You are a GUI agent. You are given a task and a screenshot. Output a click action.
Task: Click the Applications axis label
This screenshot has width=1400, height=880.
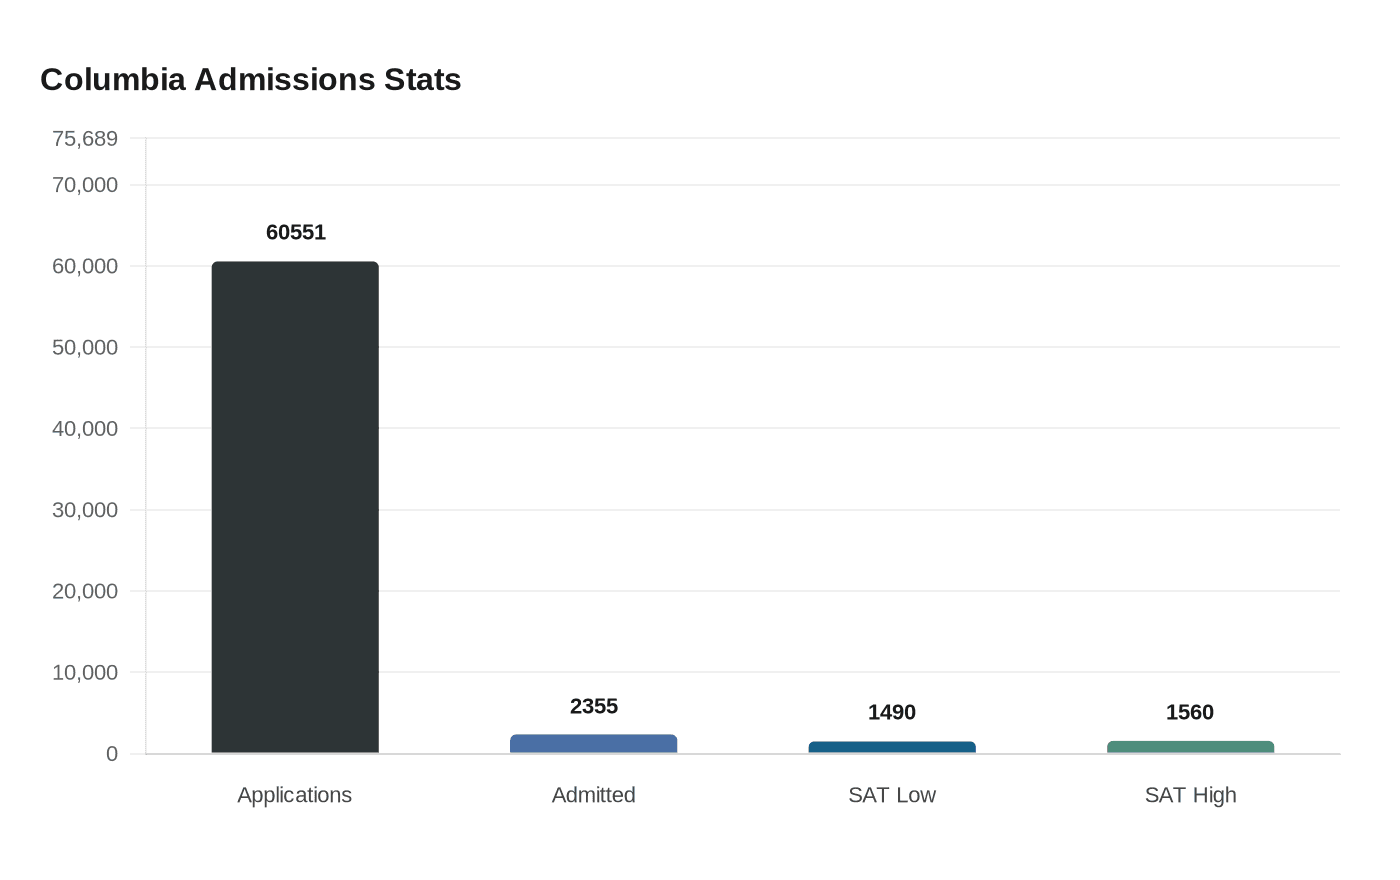click(295, 795)
